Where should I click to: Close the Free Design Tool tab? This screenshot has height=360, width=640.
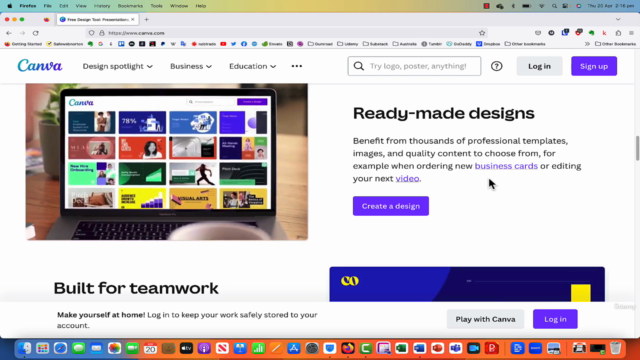133,20
